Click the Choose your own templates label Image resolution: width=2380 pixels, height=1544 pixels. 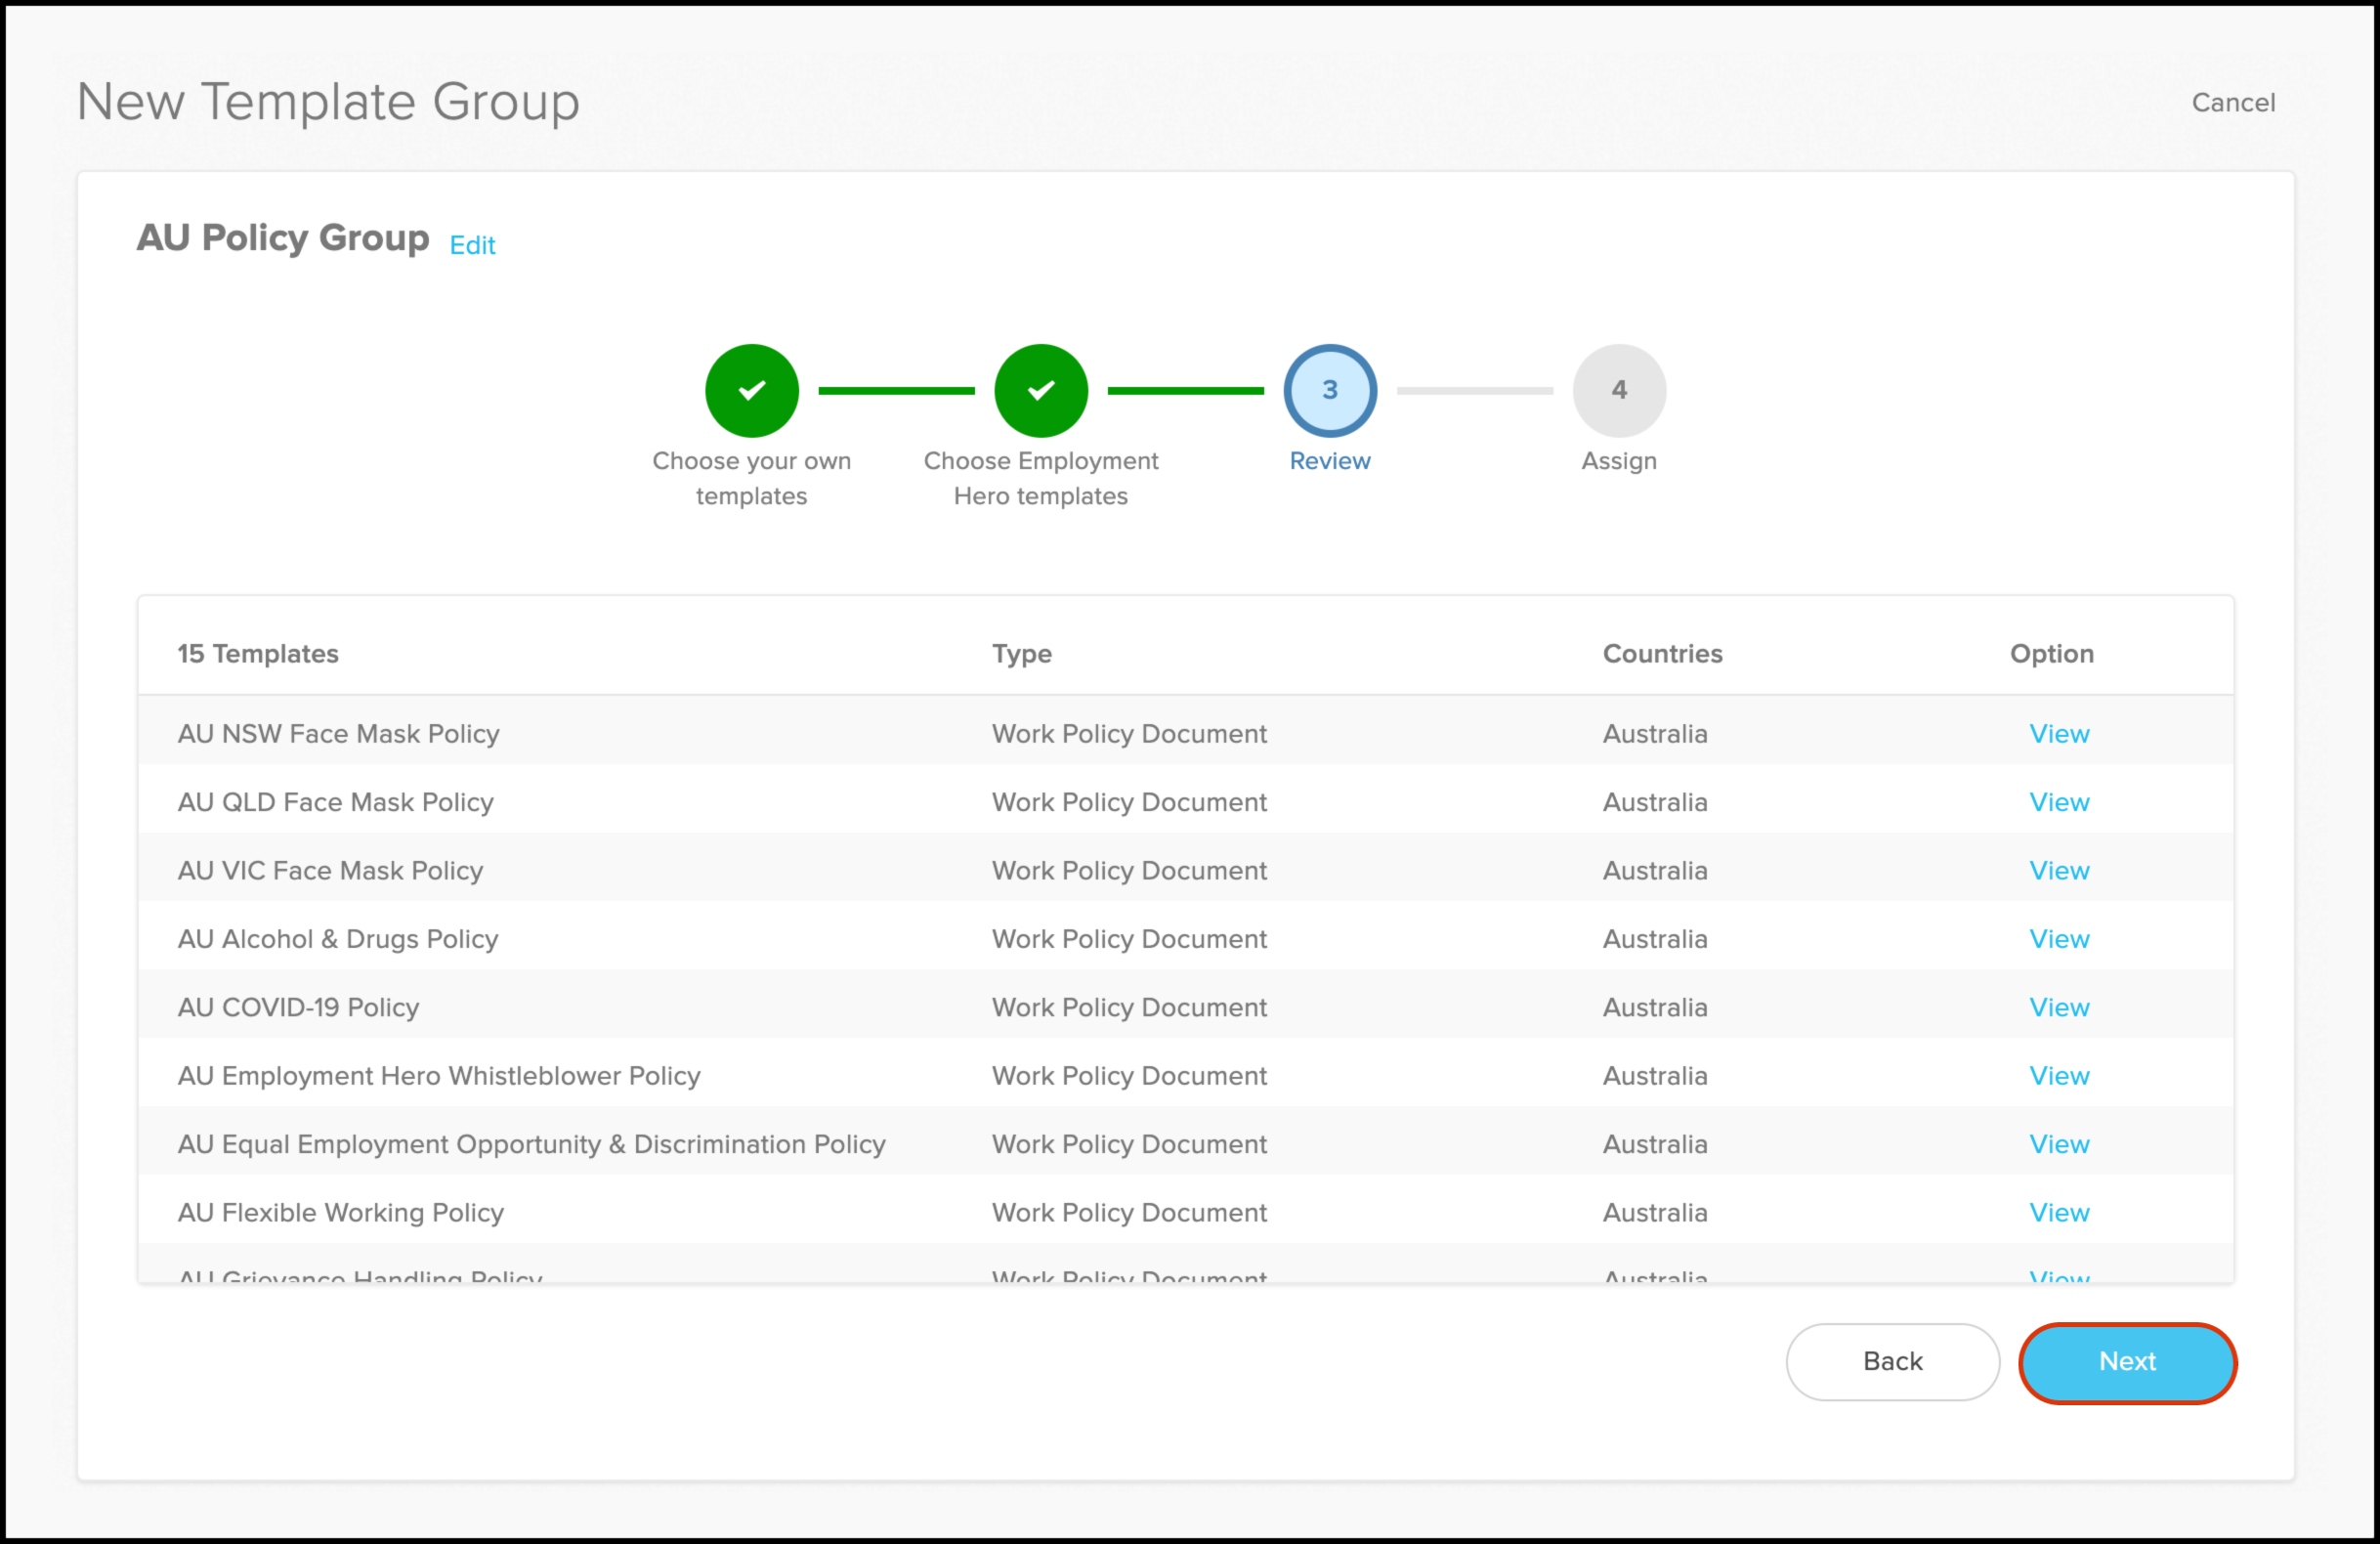coord(751,478)
